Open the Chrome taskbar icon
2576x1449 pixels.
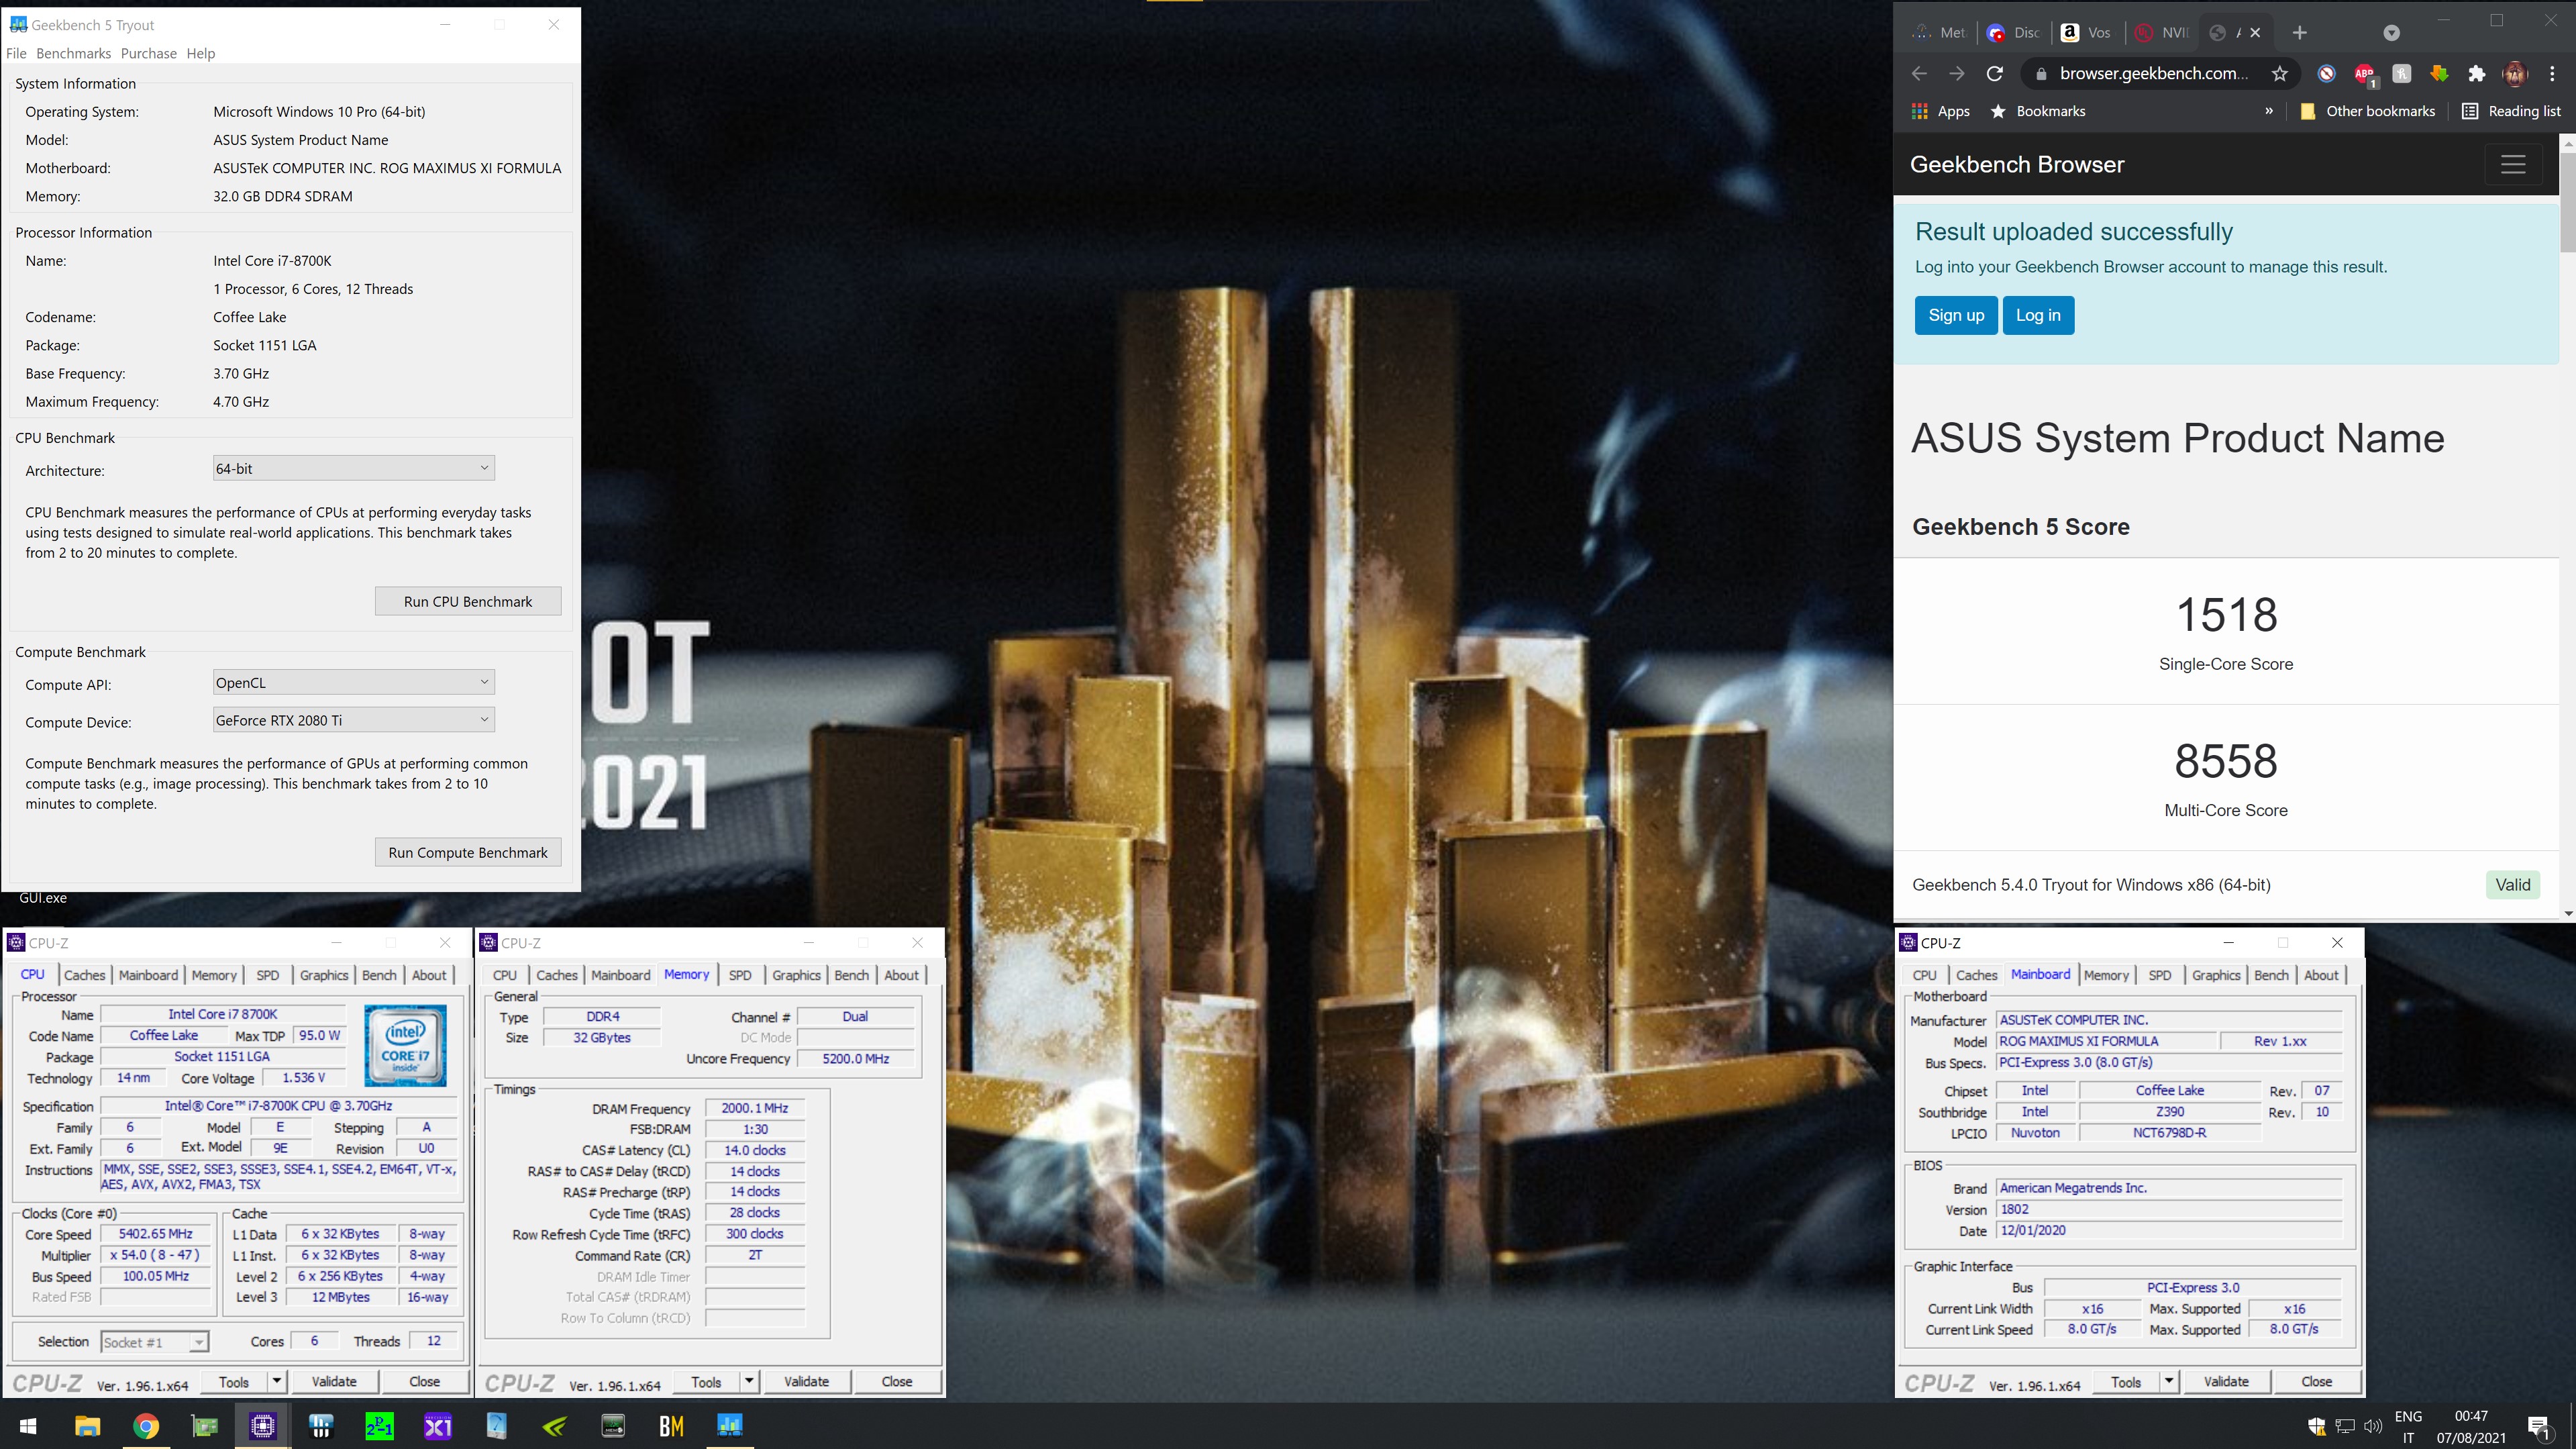pos(146,1426)
